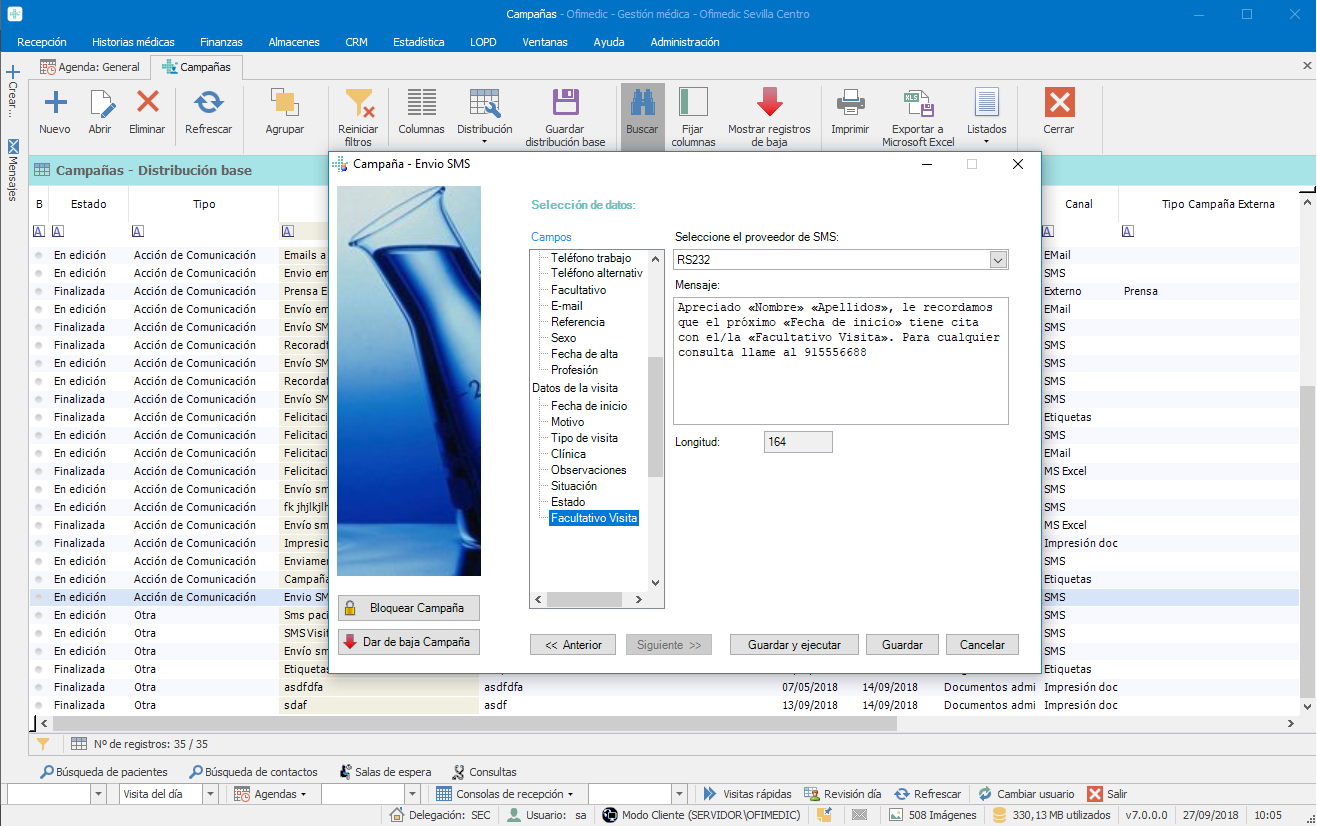Click Guardar distribución base floppy icon
Screen dimensions: 1317x826
point(565,103)
